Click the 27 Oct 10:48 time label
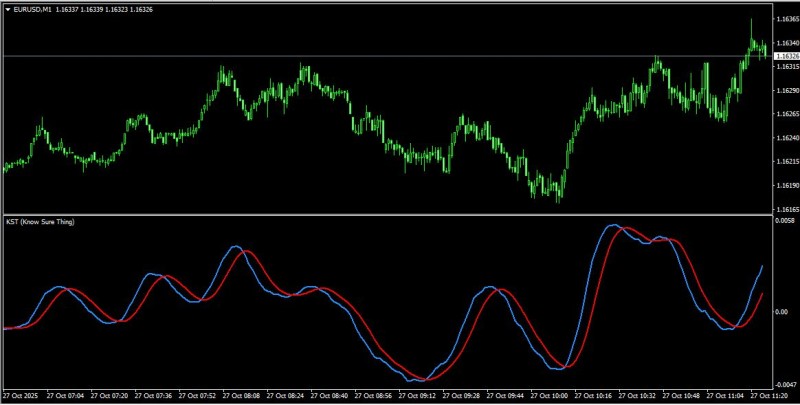 [681, 396]
